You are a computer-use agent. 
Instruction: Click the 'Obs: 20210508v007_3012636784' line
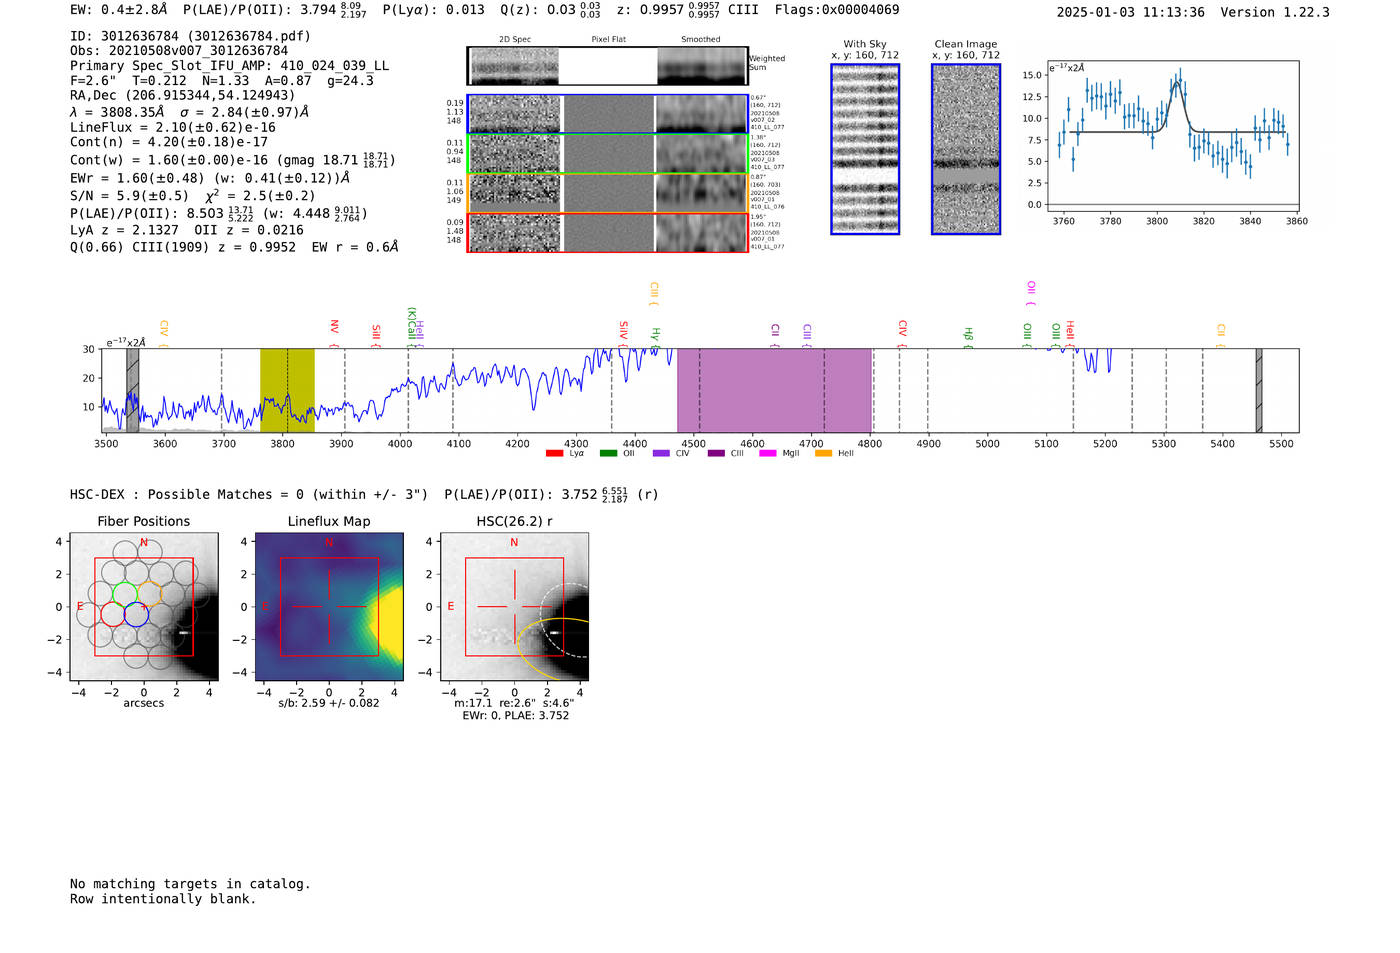(179, 51)
